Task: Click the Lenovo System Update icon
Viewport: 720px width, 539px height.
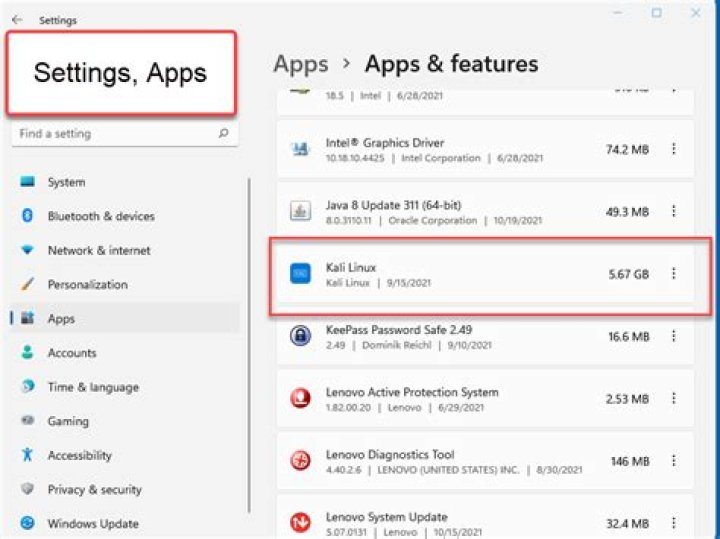Action: 300,523
